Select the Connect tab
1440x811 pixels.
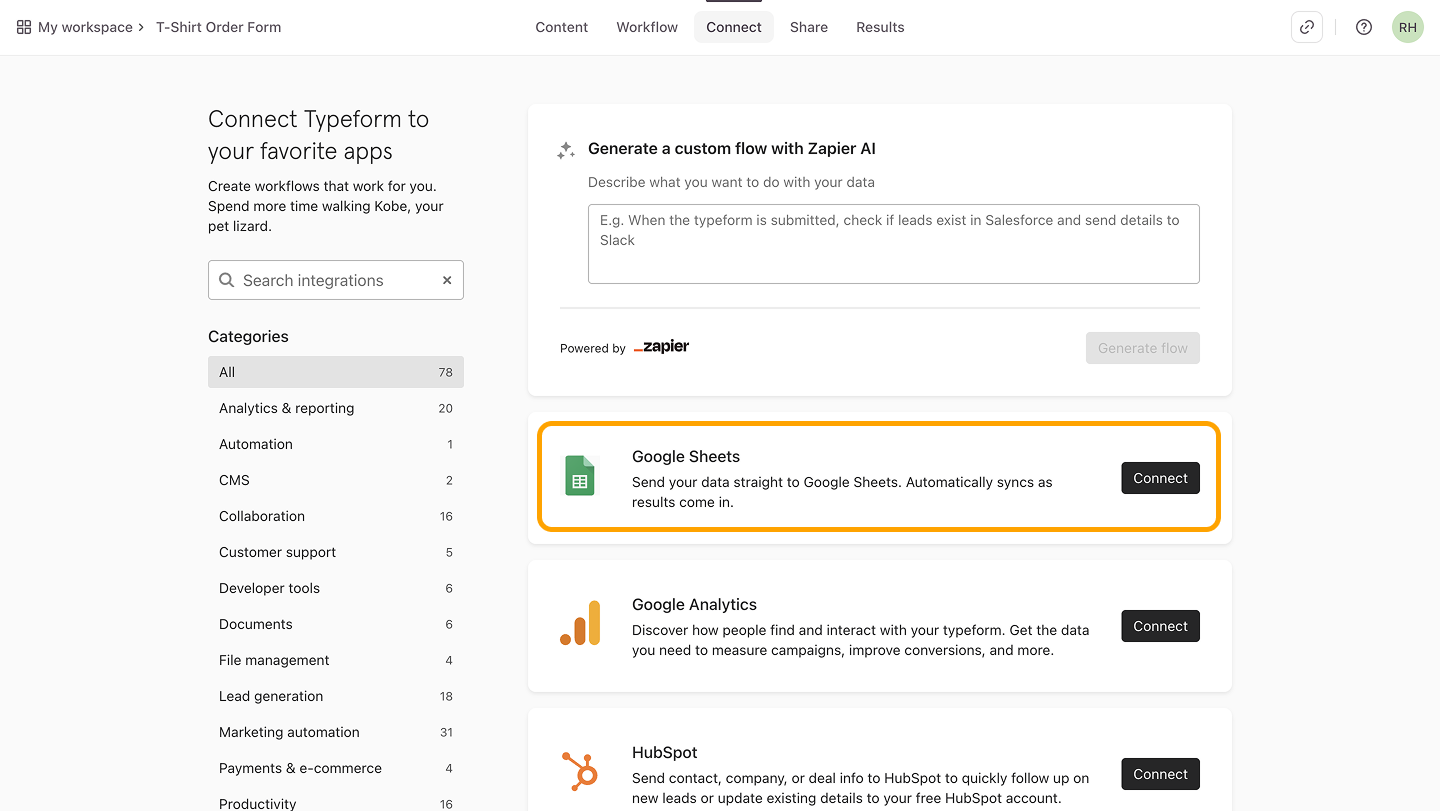pos(734,27)
